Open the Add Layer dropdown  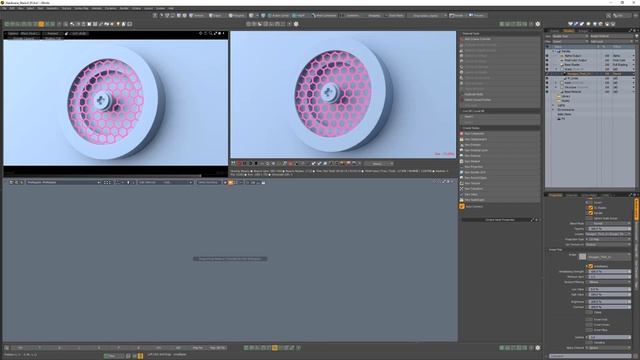(611, 41)
